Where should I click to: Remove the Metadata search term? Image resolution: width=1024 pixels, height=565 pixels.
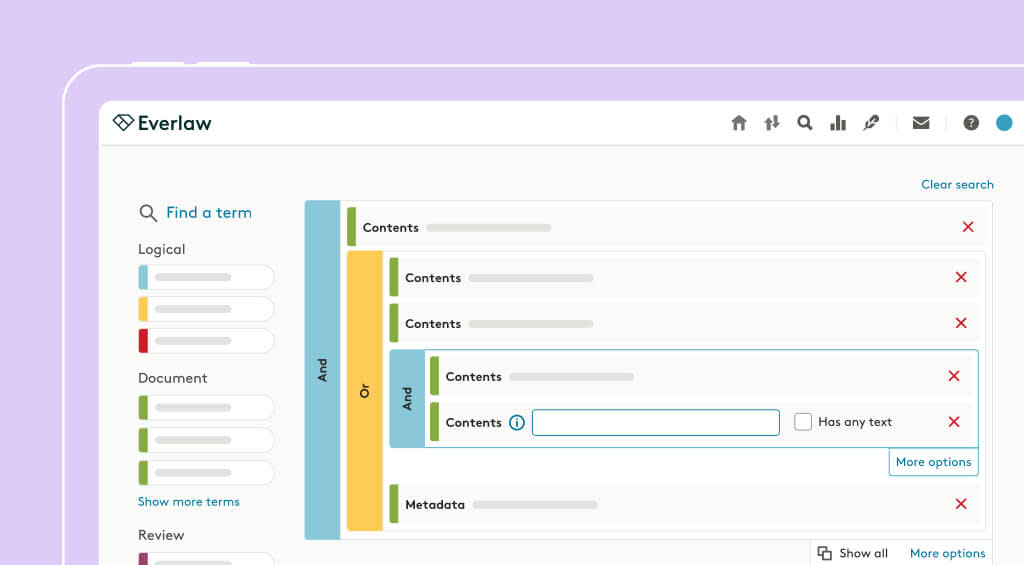(x=961, y=504)
